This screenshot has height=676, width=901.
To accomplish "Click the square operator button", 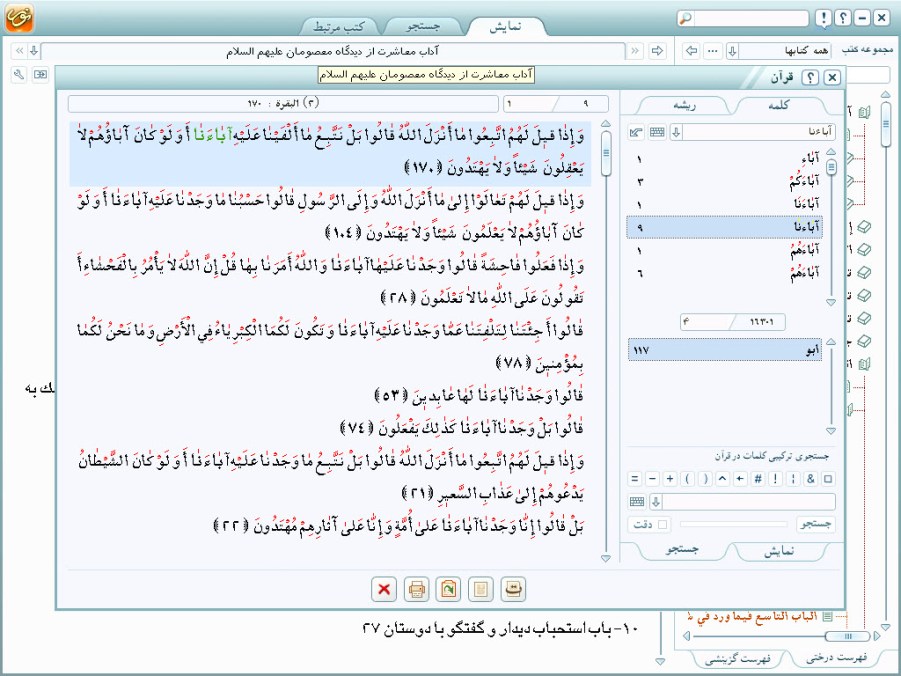I will click(828, 478).
